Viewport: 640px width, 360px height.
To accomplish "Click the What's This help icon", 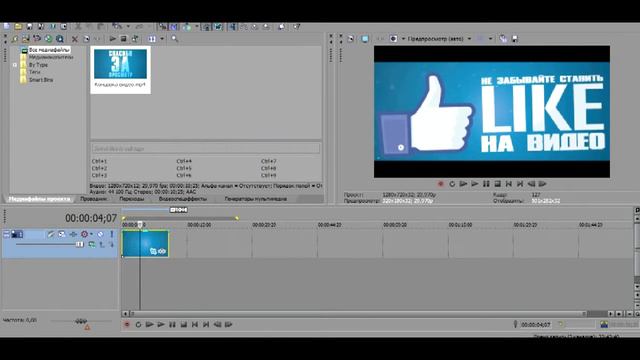I will point(297,27).
